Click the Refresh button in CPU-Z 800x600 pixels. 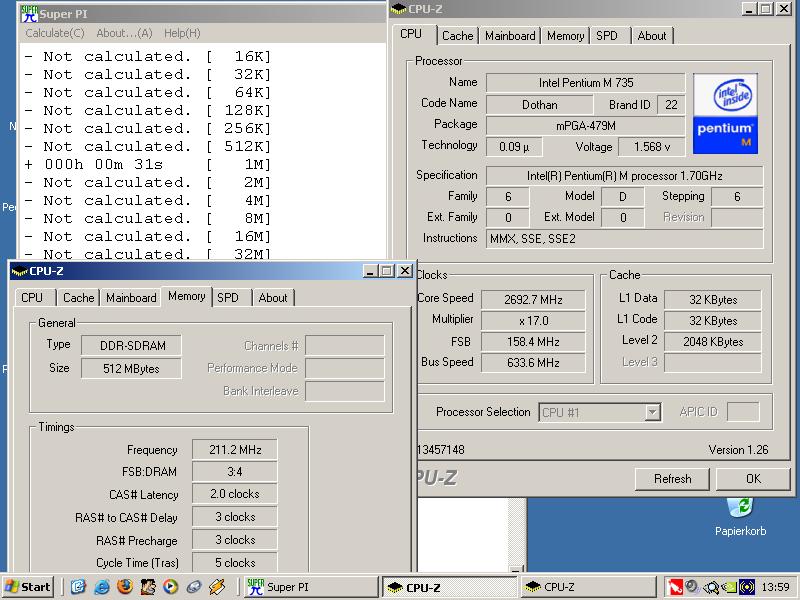point(672,479)
